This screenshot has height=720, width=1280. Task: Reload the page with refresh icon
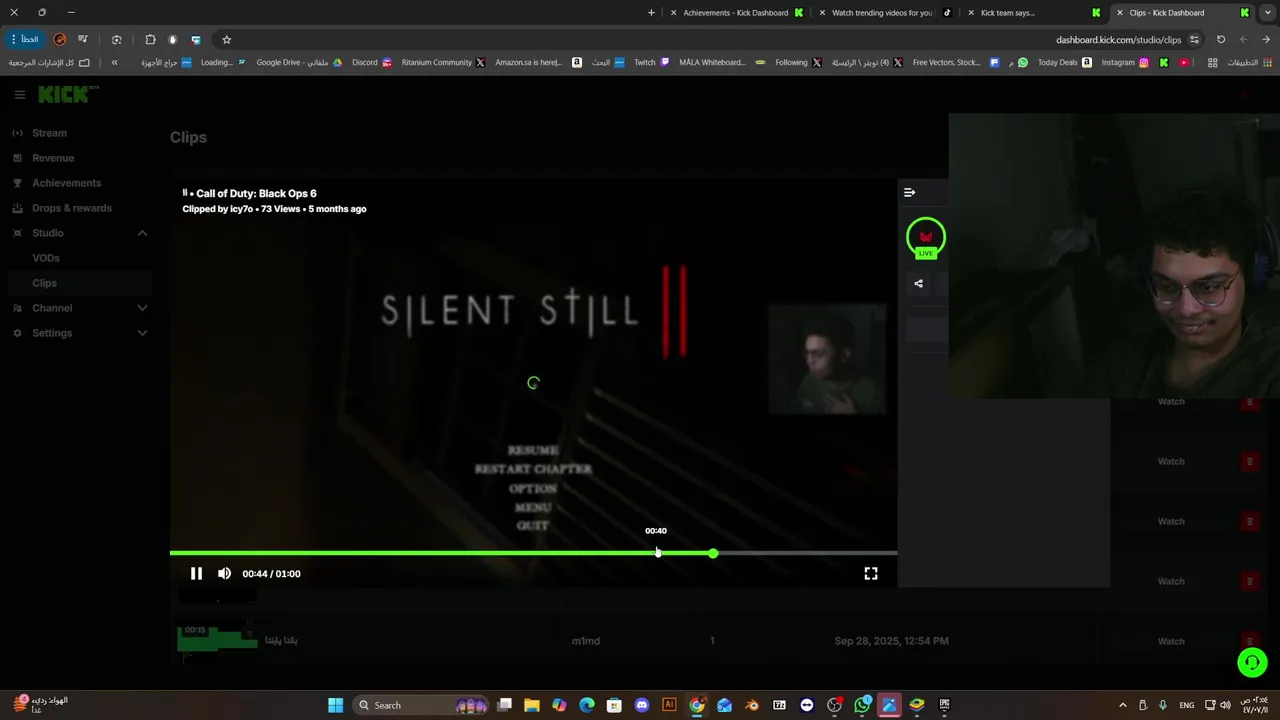(x=1221, y=40)
